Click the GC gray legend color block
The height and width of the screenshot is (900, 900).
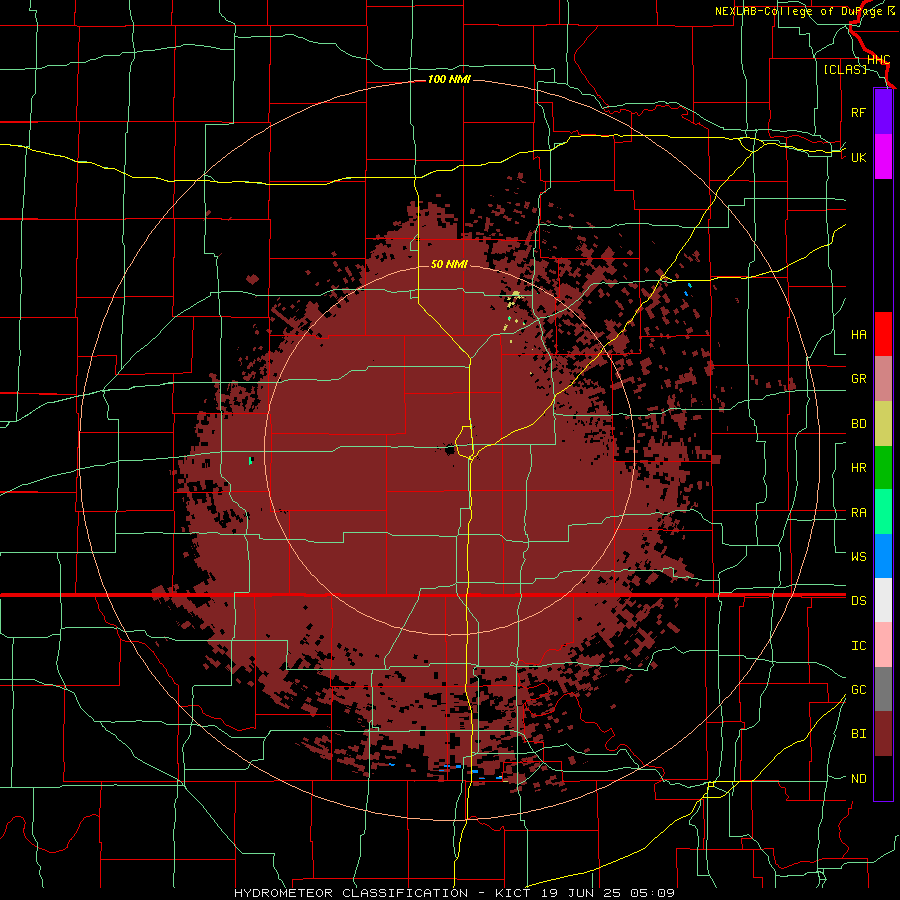pyautogui.click(x=883, y=689)
